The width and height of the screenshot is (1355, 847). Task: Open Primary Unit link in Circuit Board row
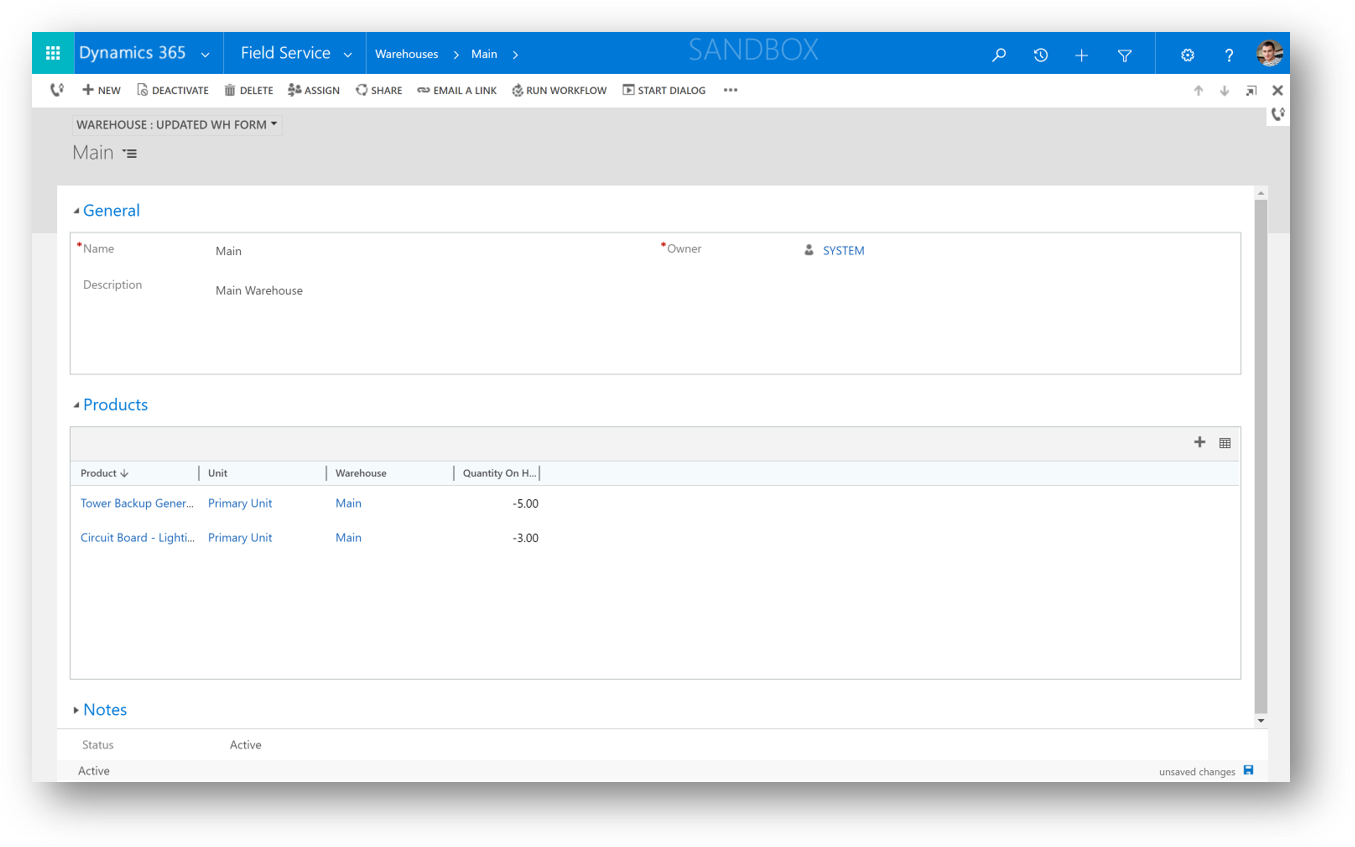pyautogui.click(x=240, y=537)
